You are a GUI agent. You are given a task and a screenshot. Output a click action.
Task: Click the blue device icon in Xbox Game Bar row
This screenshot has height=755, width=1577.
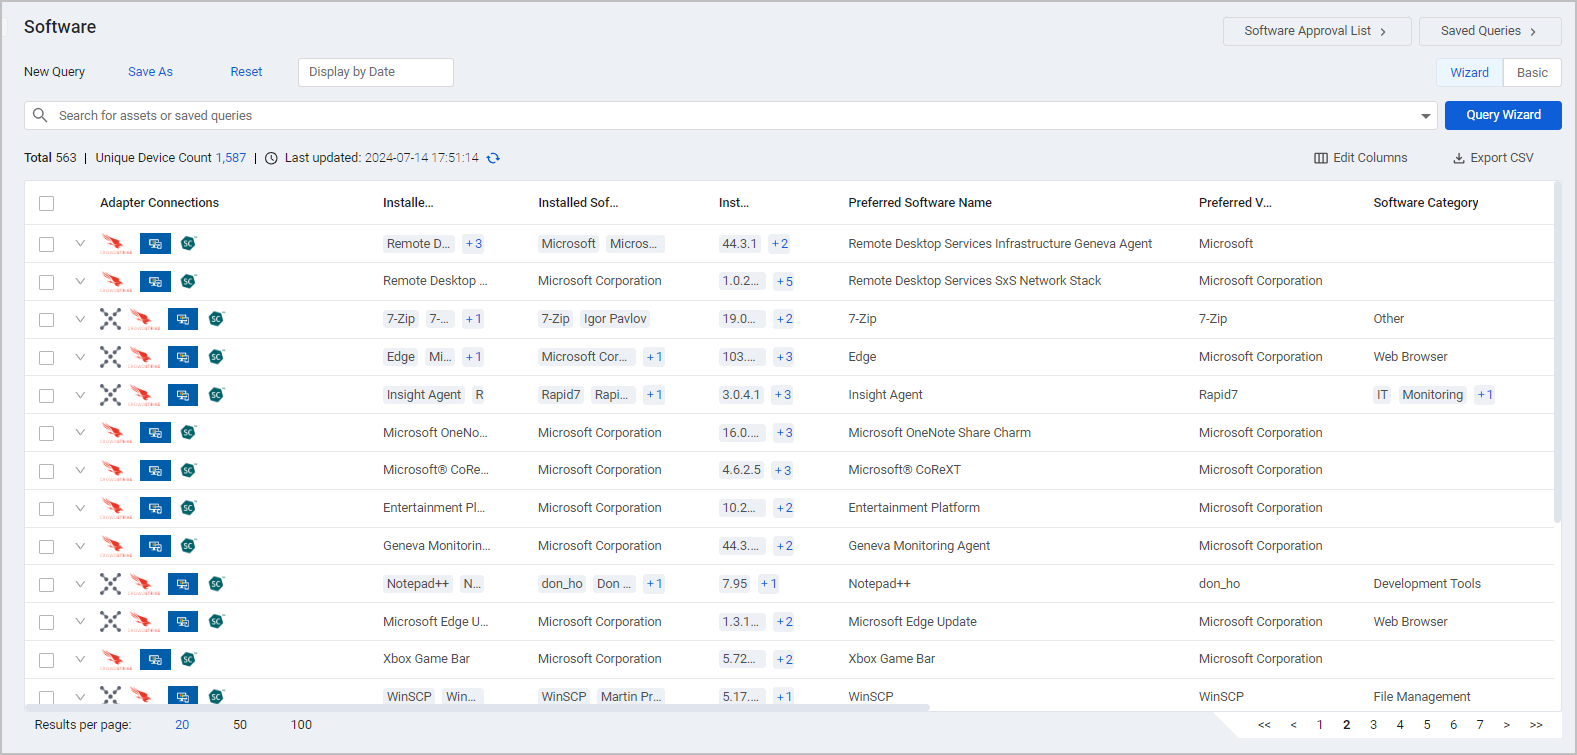point(155,660)
